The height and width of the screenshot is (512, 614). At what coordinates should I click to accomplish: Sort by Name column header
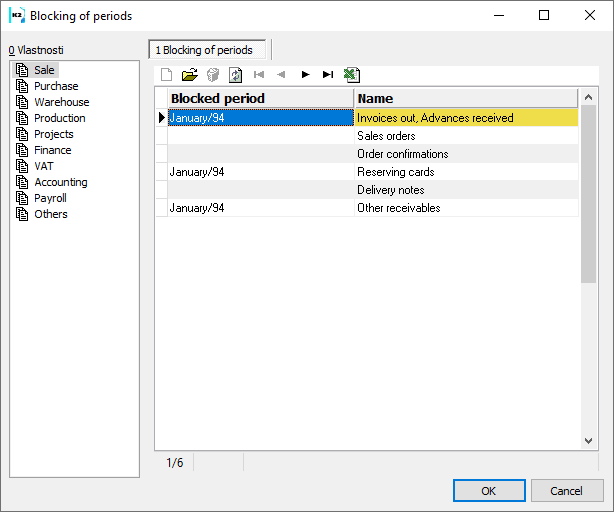point(466,98)
